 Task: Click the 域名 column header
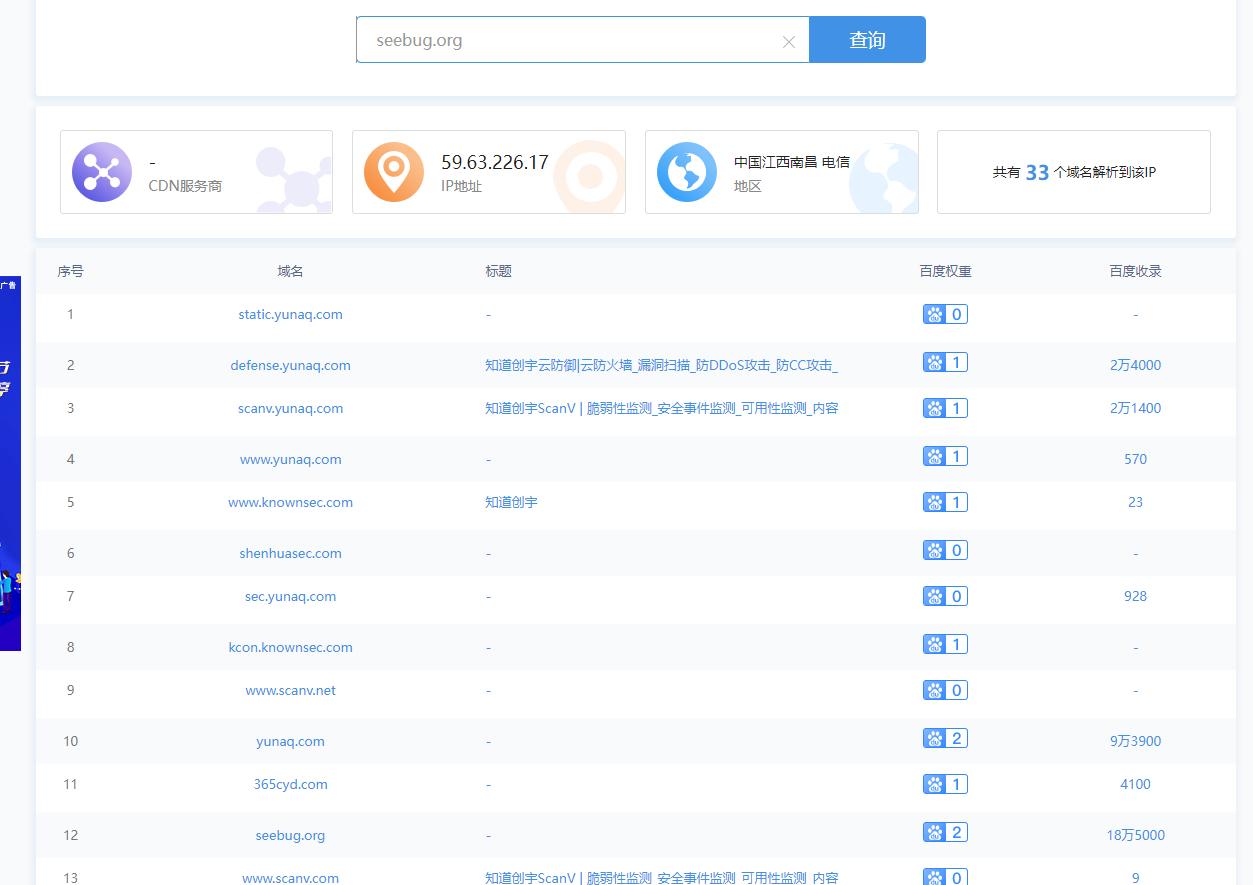(290, 271)
